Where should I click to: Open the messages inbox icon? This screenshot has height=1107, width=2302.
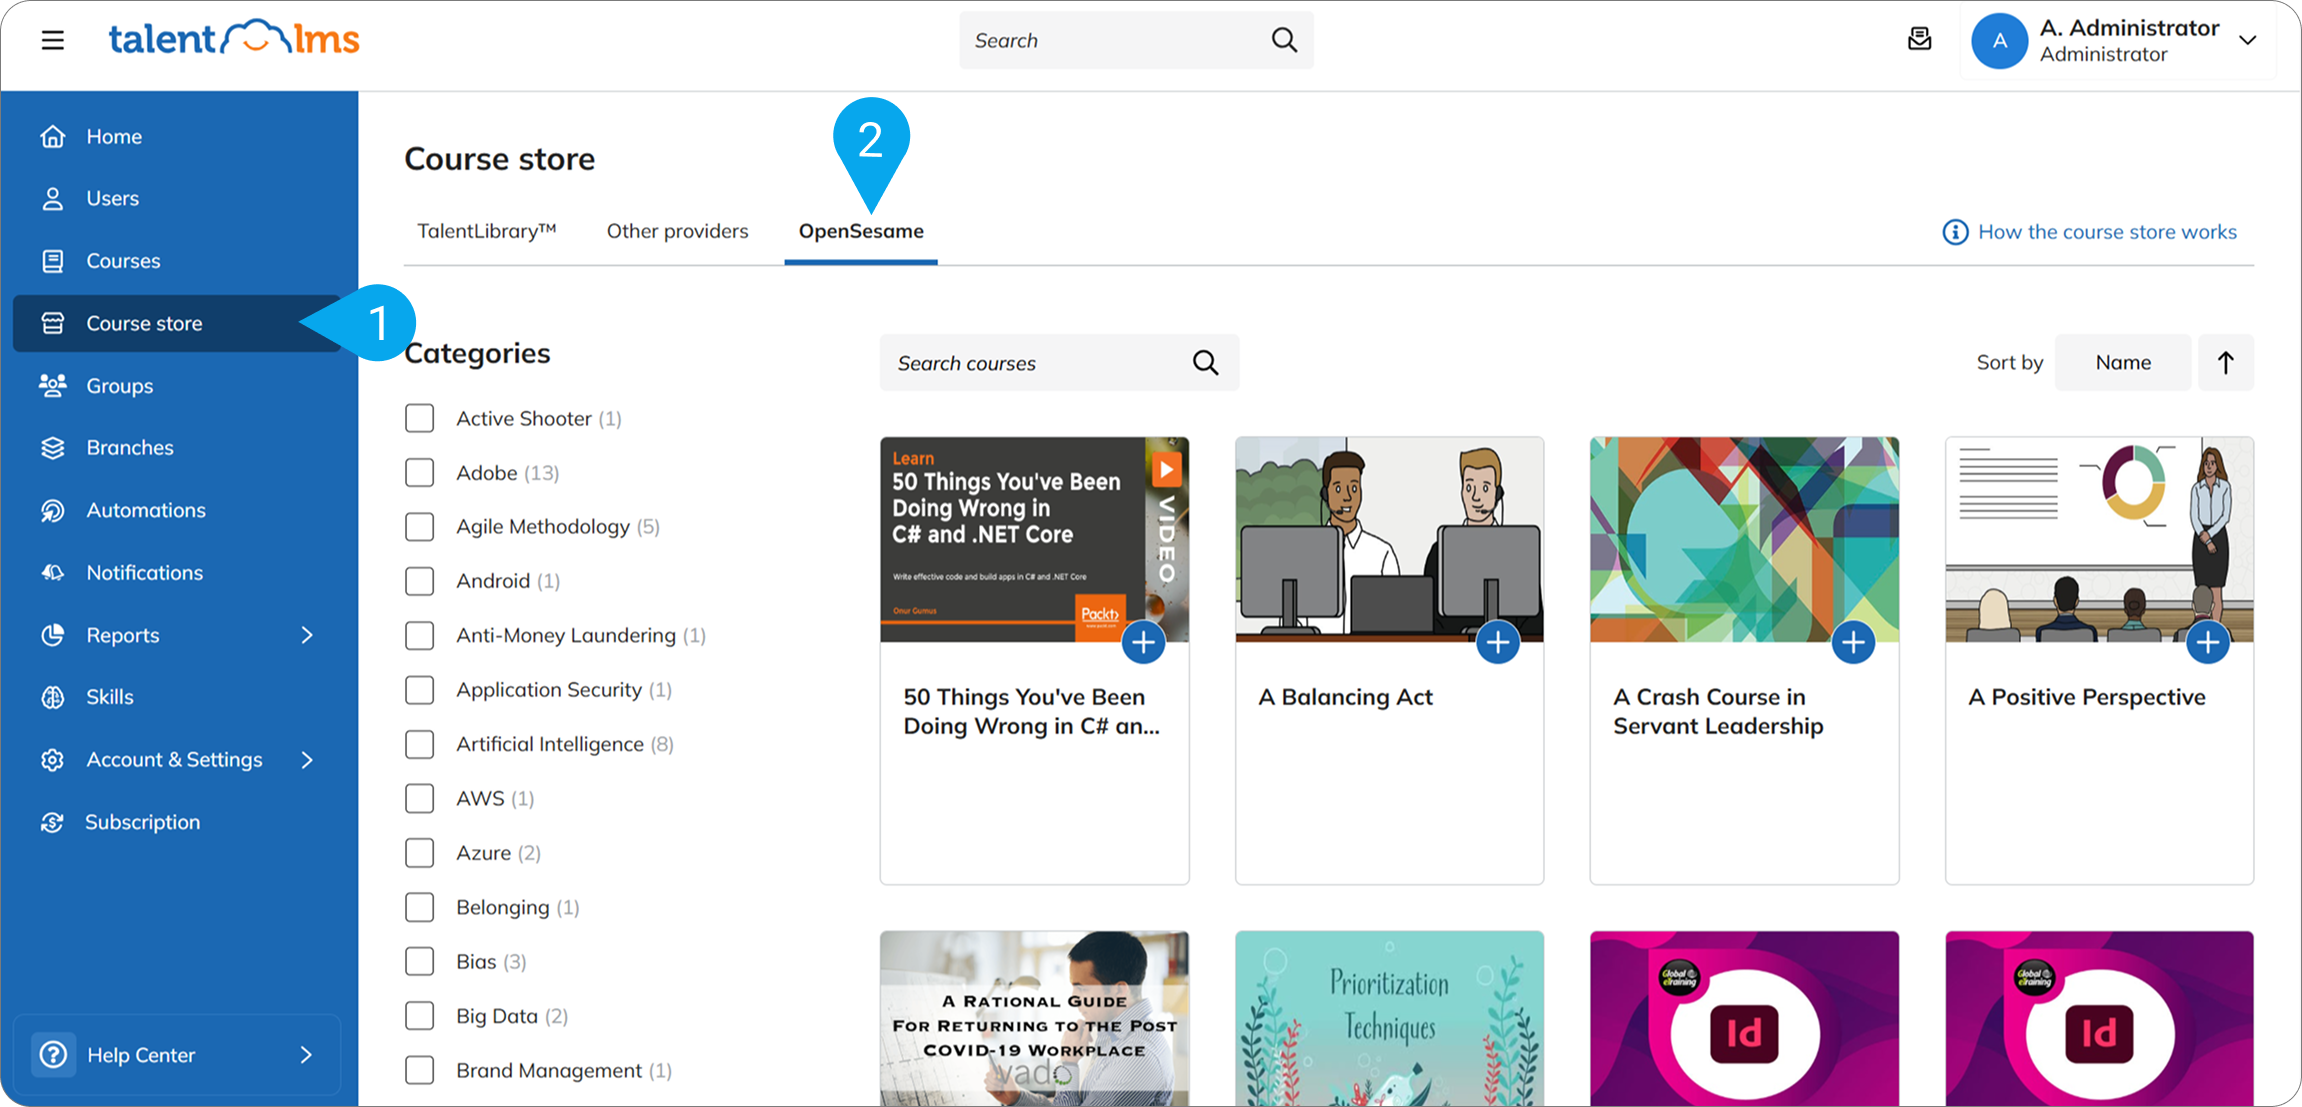(1919, 39)
